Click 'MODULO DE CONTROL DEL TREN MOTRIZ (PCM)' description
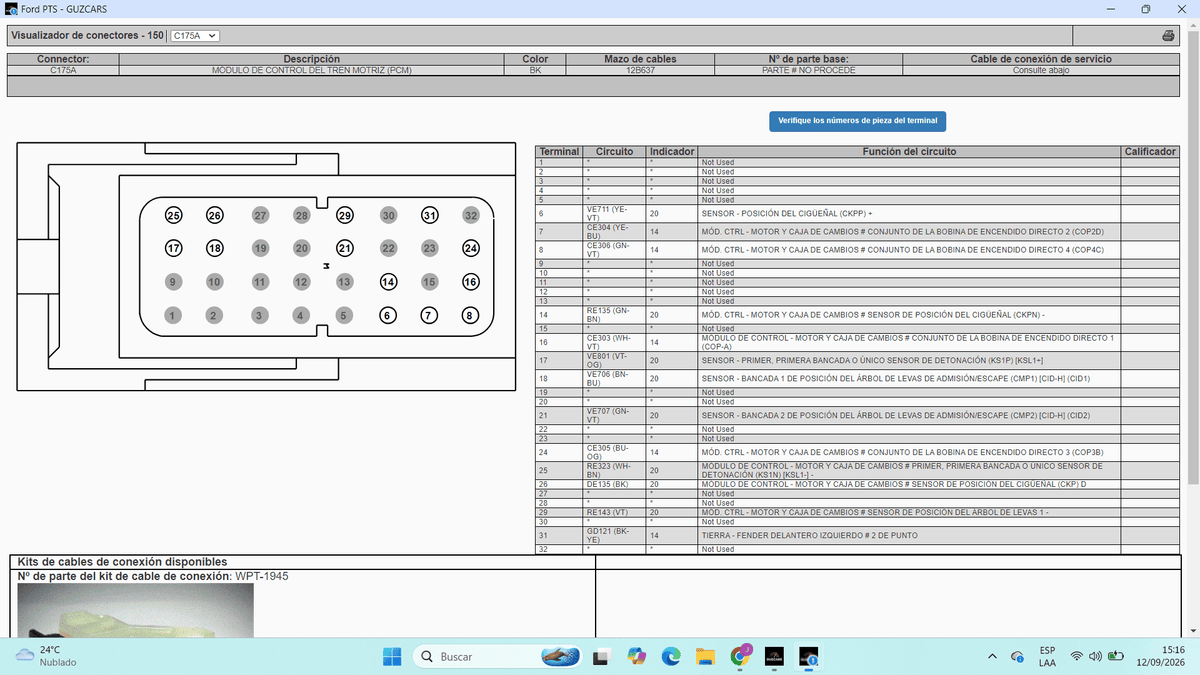Screen dimensions: 1200x675 click(x=312, y=70)
